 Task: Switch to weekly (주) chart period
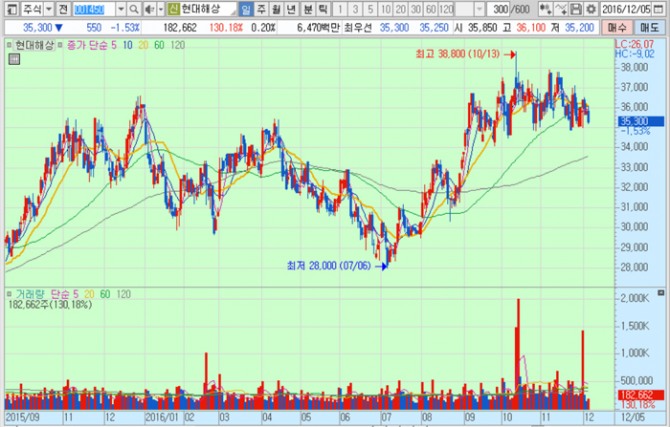coord(261,9)
